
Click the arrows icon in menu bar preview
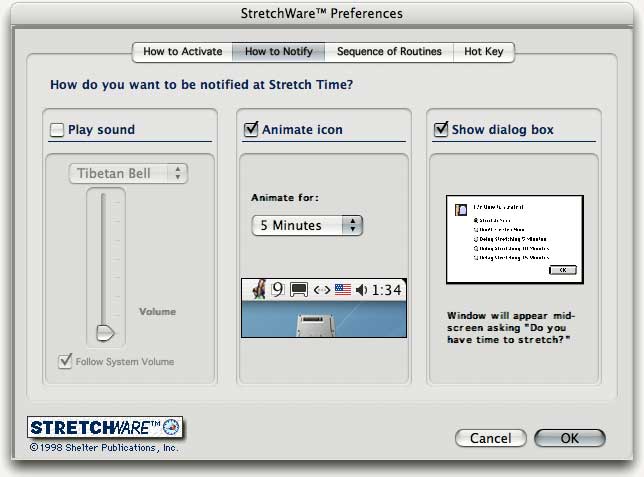322,290
